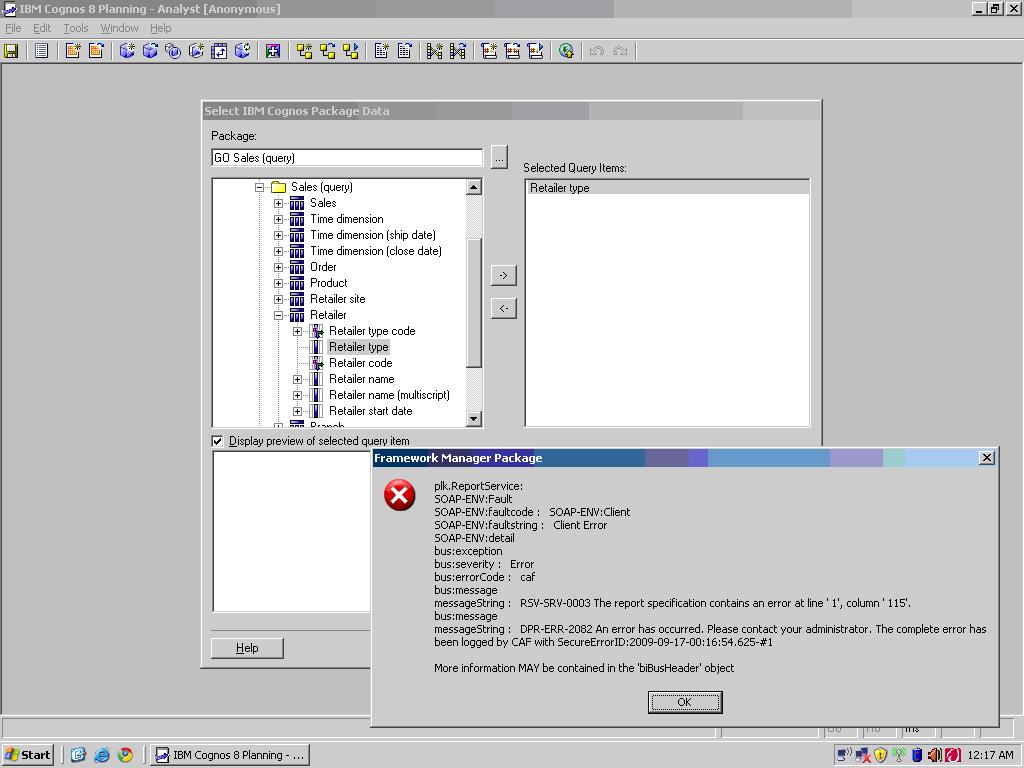This screenshot has height=768, width=1024.
Task: Select Retailer name (multiscript) in the tree
Action: tap(389, 395)
